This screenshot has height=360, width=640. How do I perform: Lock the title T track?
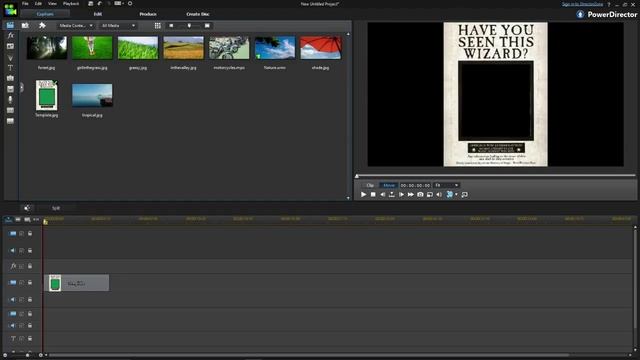click(30, 338)
